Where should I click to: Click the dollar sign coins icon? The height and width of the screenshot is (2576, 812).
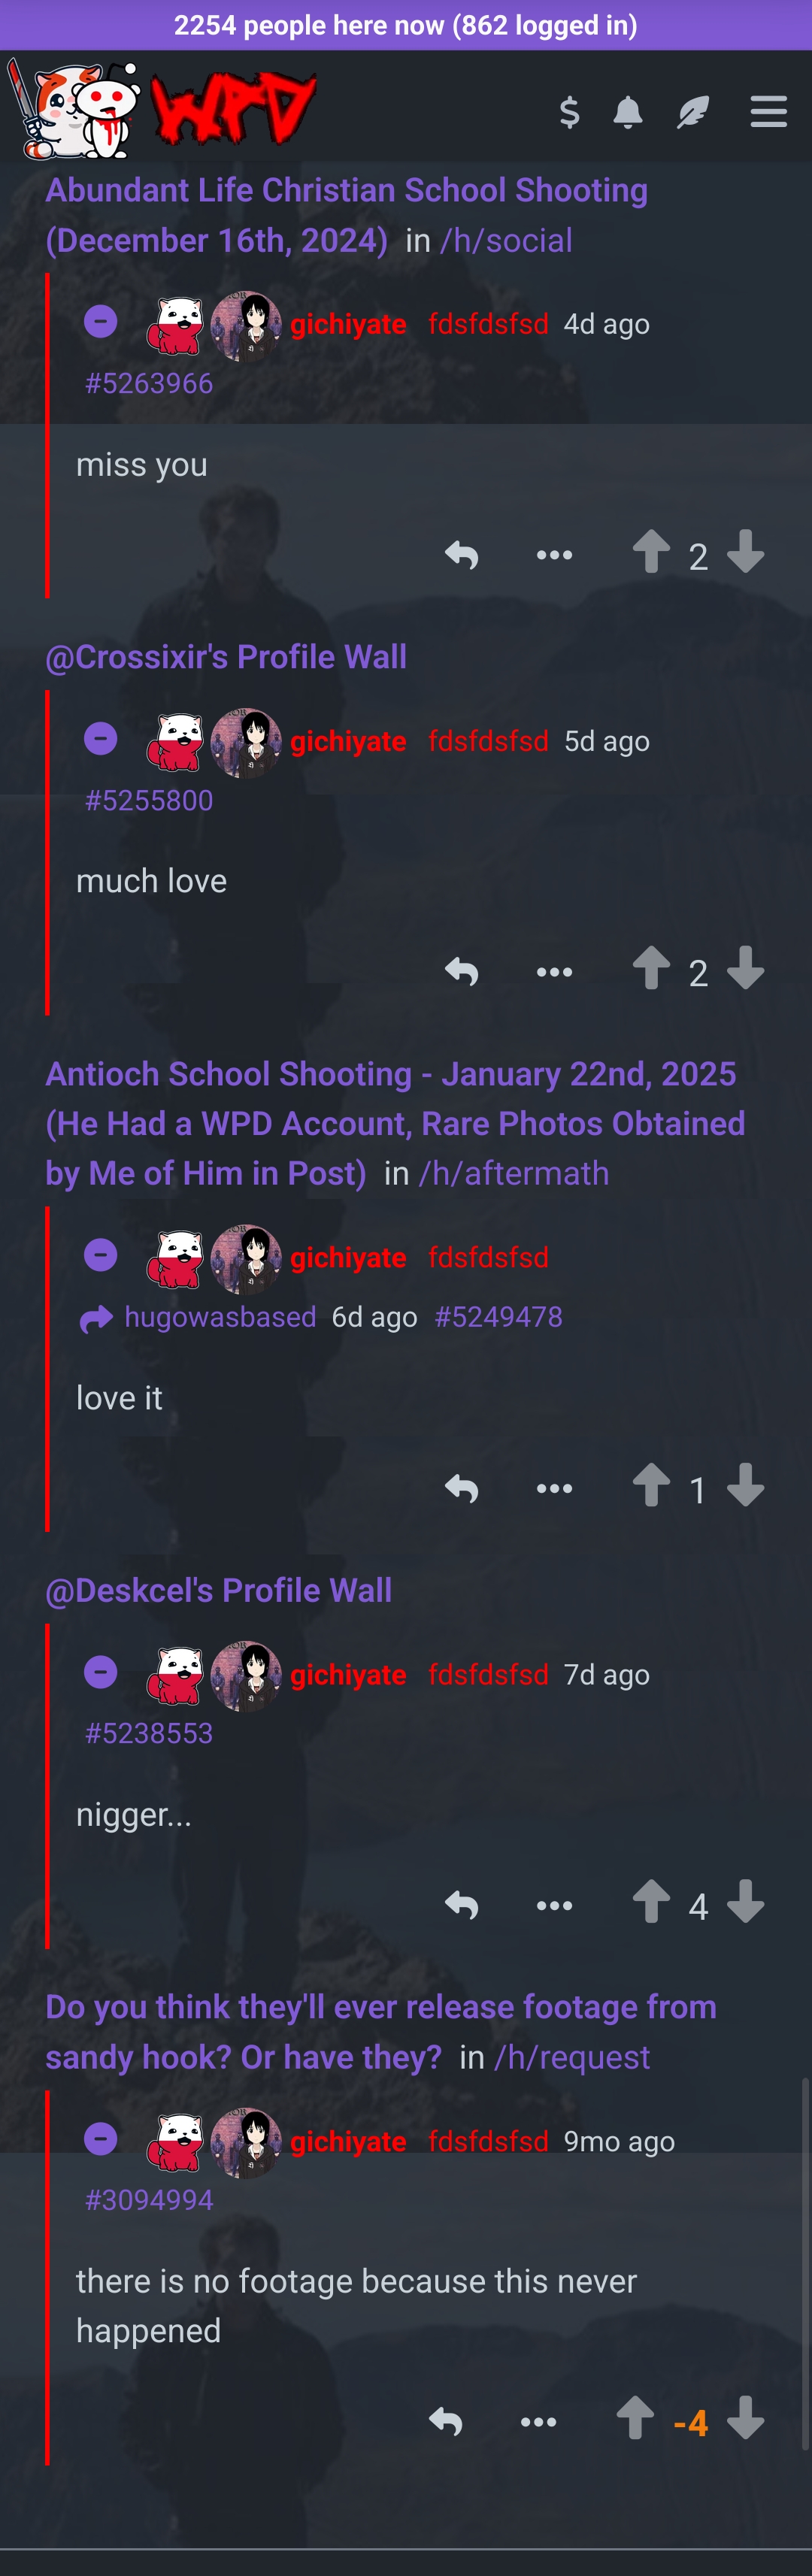(569, 112)
